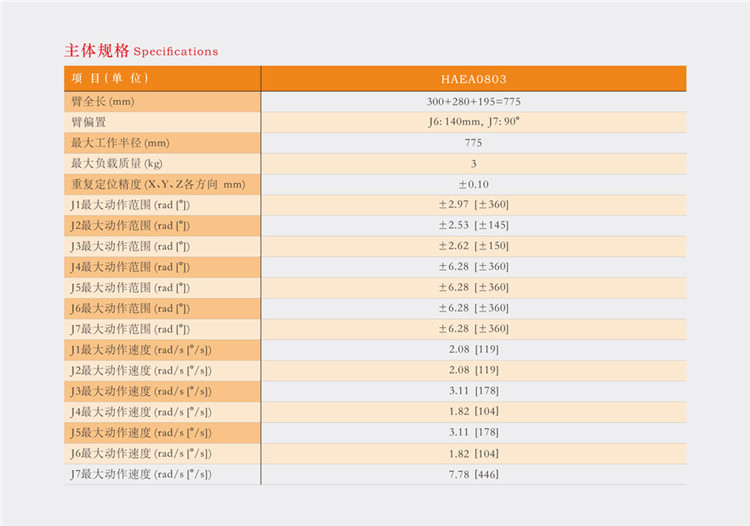Select the value '±2.62 [±150]'

[x=474, y=246]
